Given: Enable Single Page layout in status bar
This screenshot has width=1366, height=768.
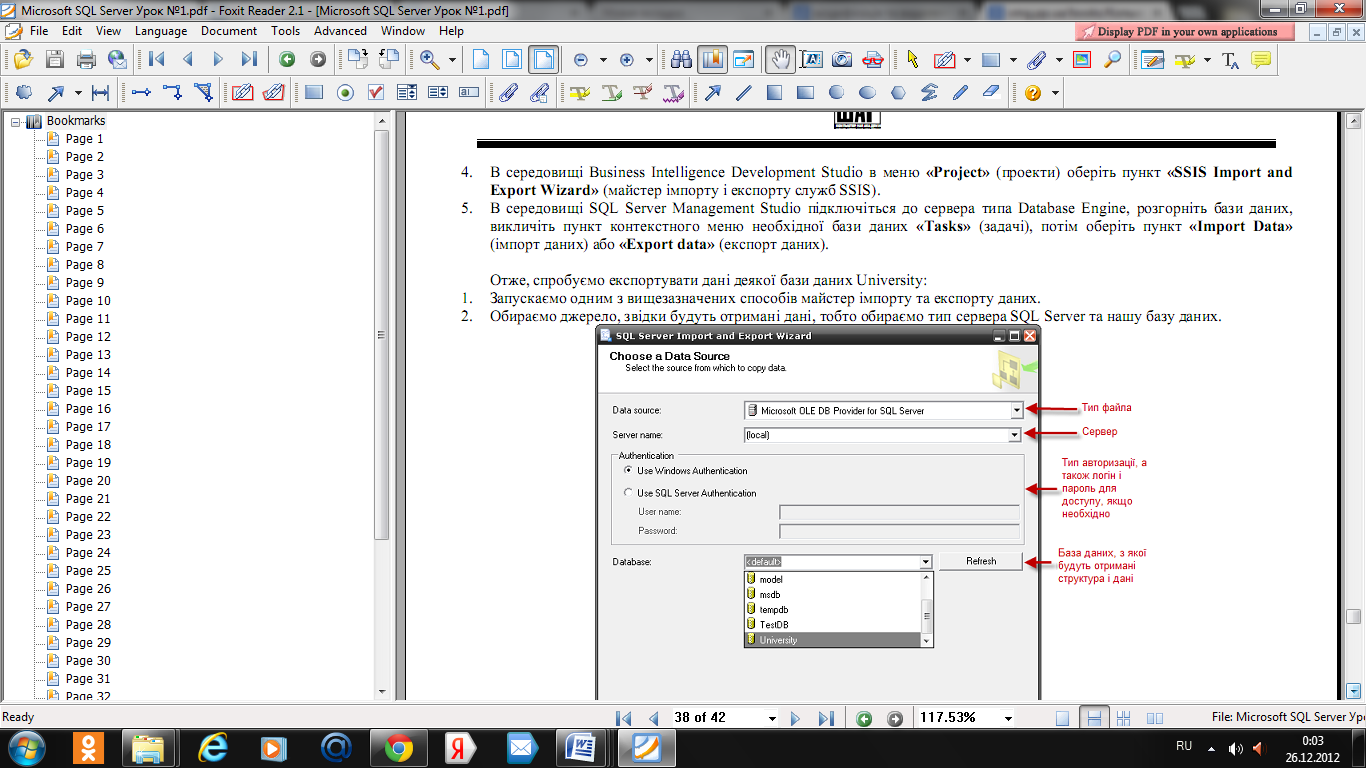Looking at the screenshot, I should click(1063, 718).
